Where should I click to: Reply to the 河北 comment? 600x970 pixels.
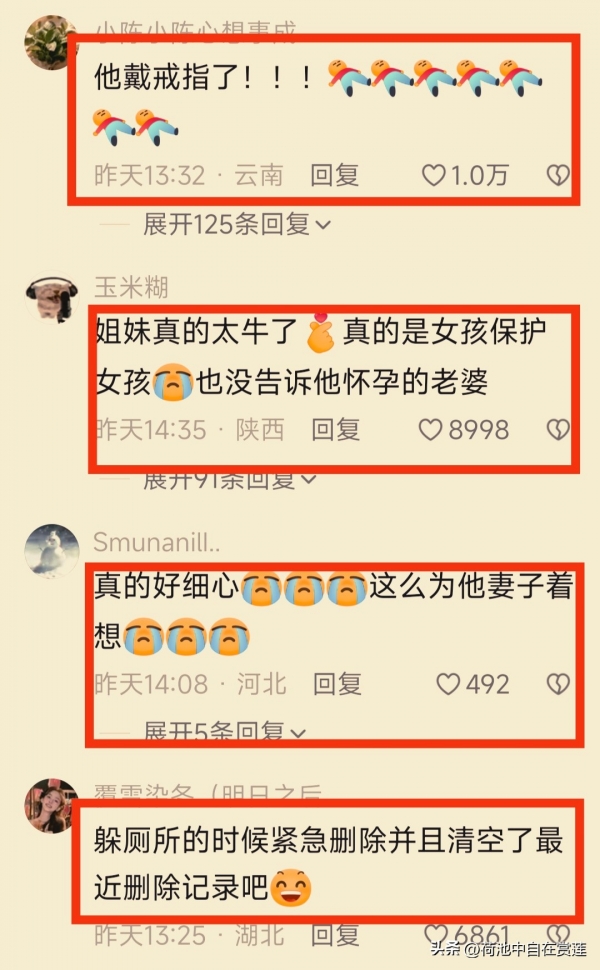337,684
